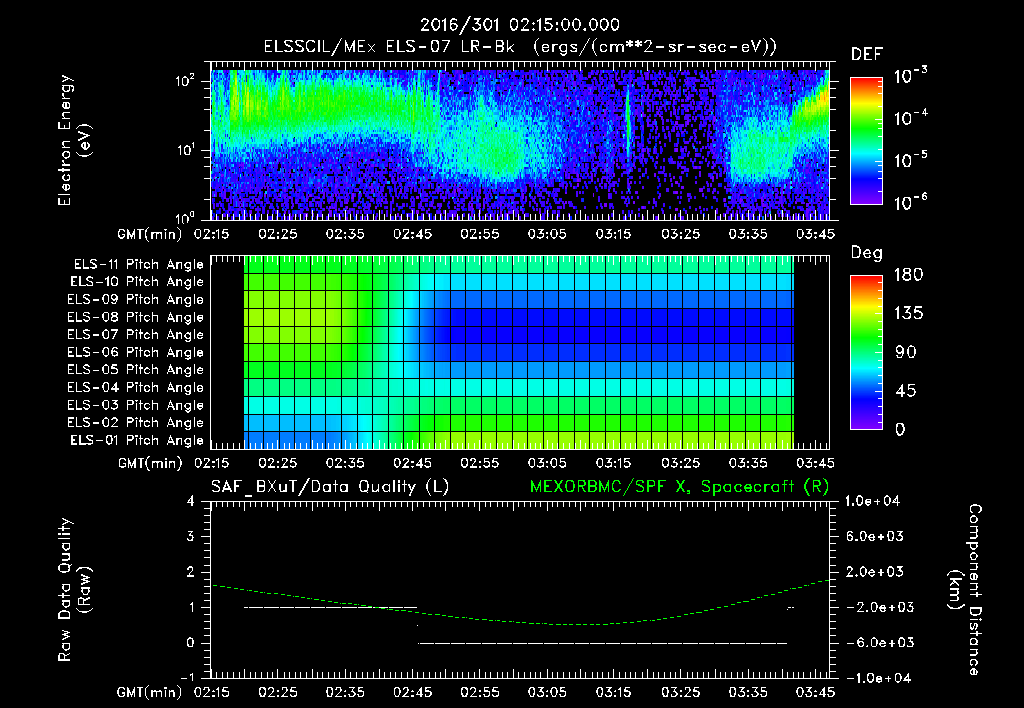Click the 6.0e+03 right axis tick label
The width and height of the screenshot is (1024, 708).
[x=874, y=536]
